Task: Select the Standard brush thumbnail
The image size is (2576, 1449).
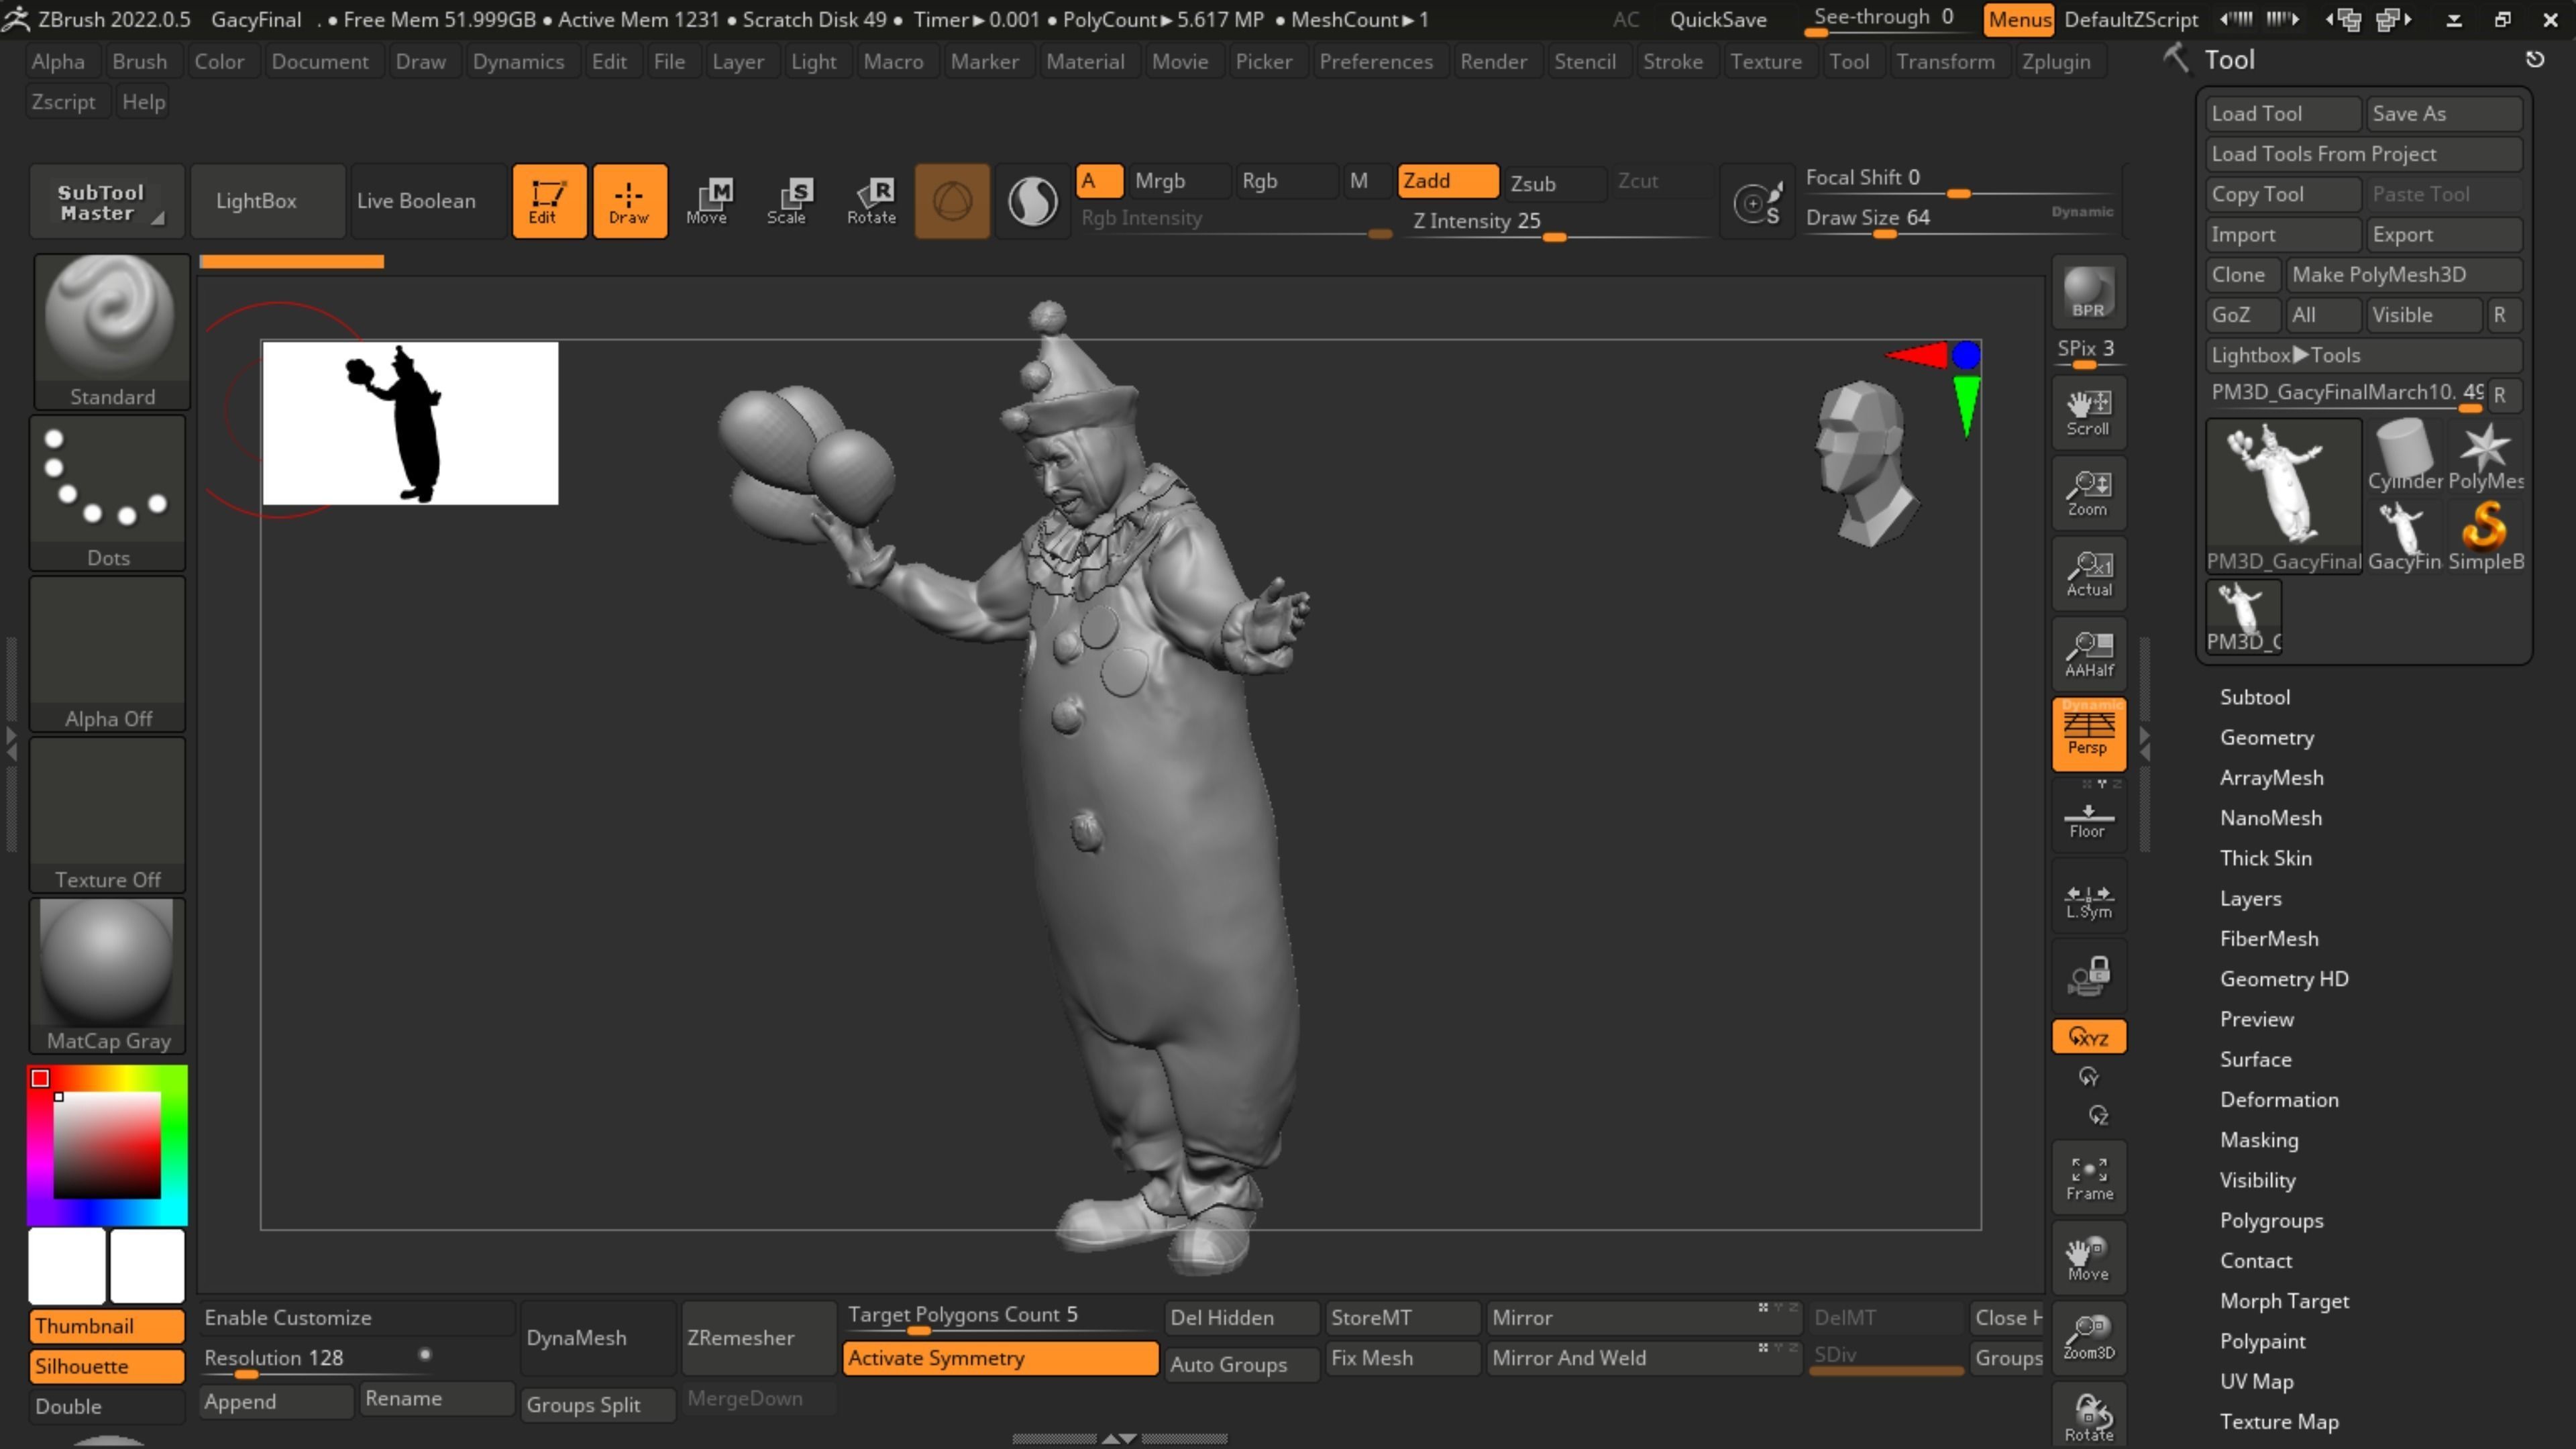Action: (x=111, y=331)
